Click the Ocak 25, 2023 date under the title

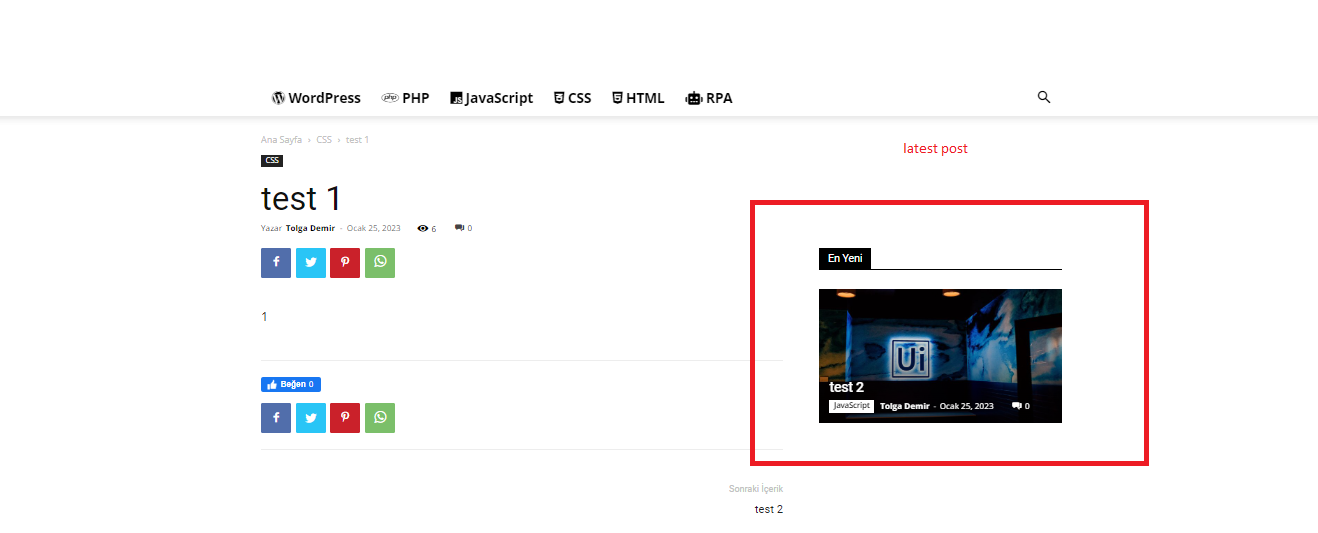point(373,228)
